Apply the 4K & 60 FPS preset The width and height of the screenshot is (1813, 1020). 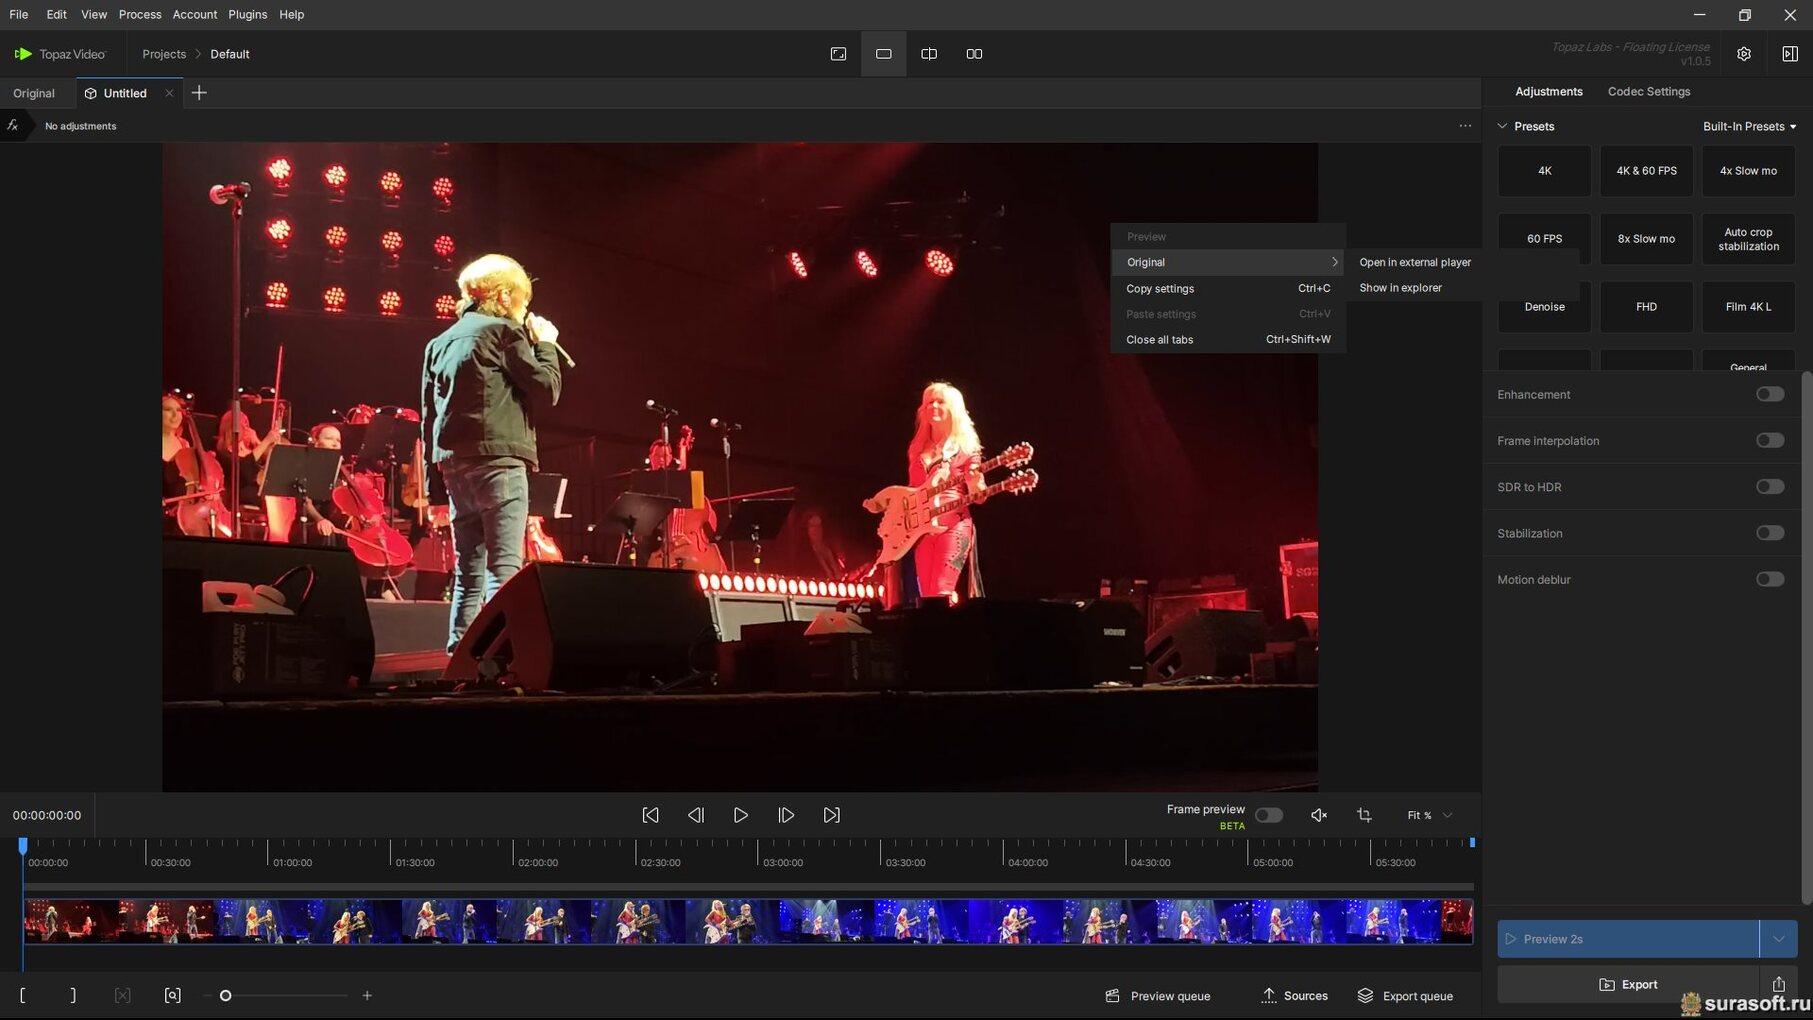pyautogui.click(x=1646, y=171)
